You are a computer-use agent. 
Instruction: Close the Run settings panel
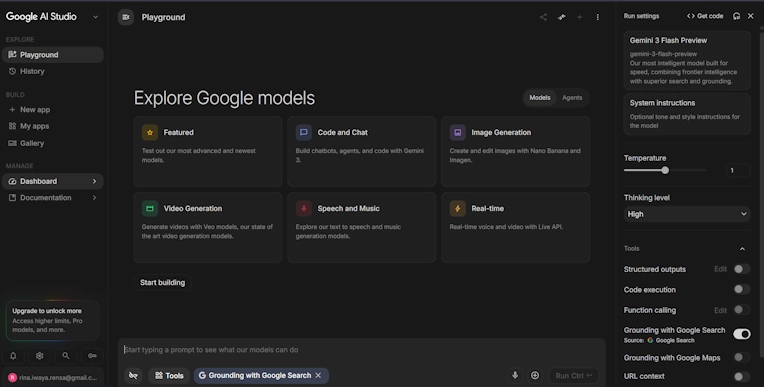[x=751, y=16]
